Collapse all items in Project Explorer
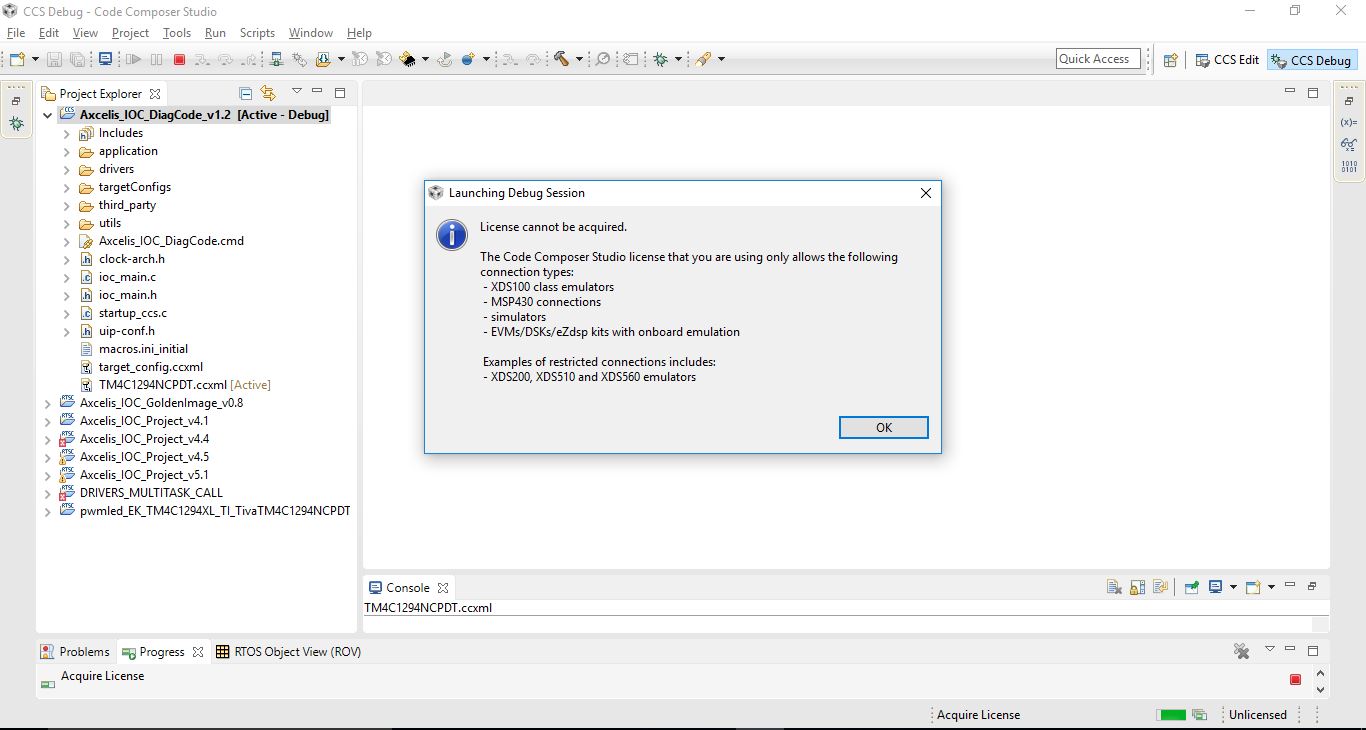The width and height of the screenshot is (1366, 730). 246,93
